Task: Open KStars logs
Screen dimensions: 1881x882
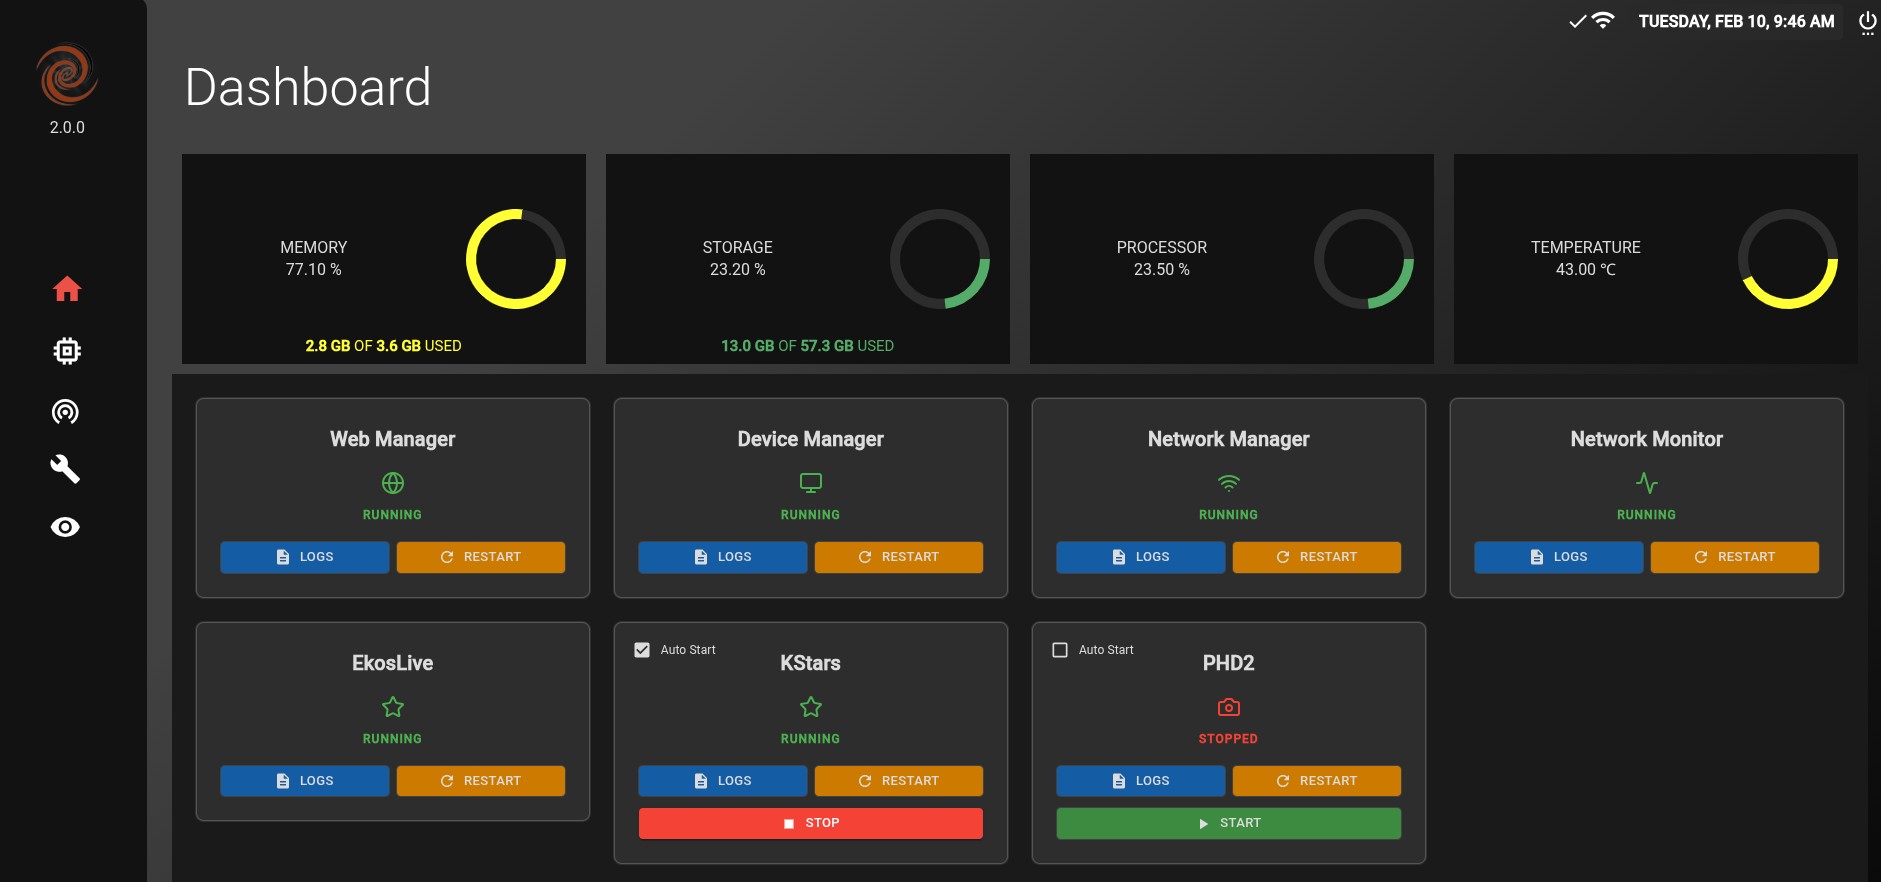Action: (723, 781)
